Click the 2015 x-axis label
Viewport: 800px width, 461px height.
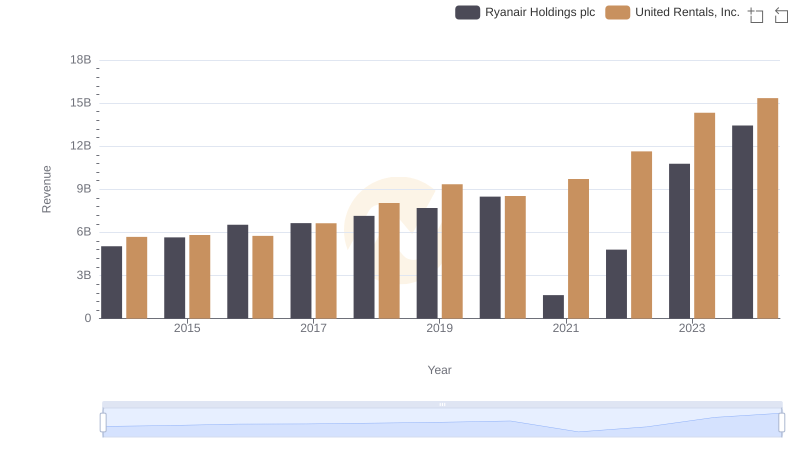(187, 328)
